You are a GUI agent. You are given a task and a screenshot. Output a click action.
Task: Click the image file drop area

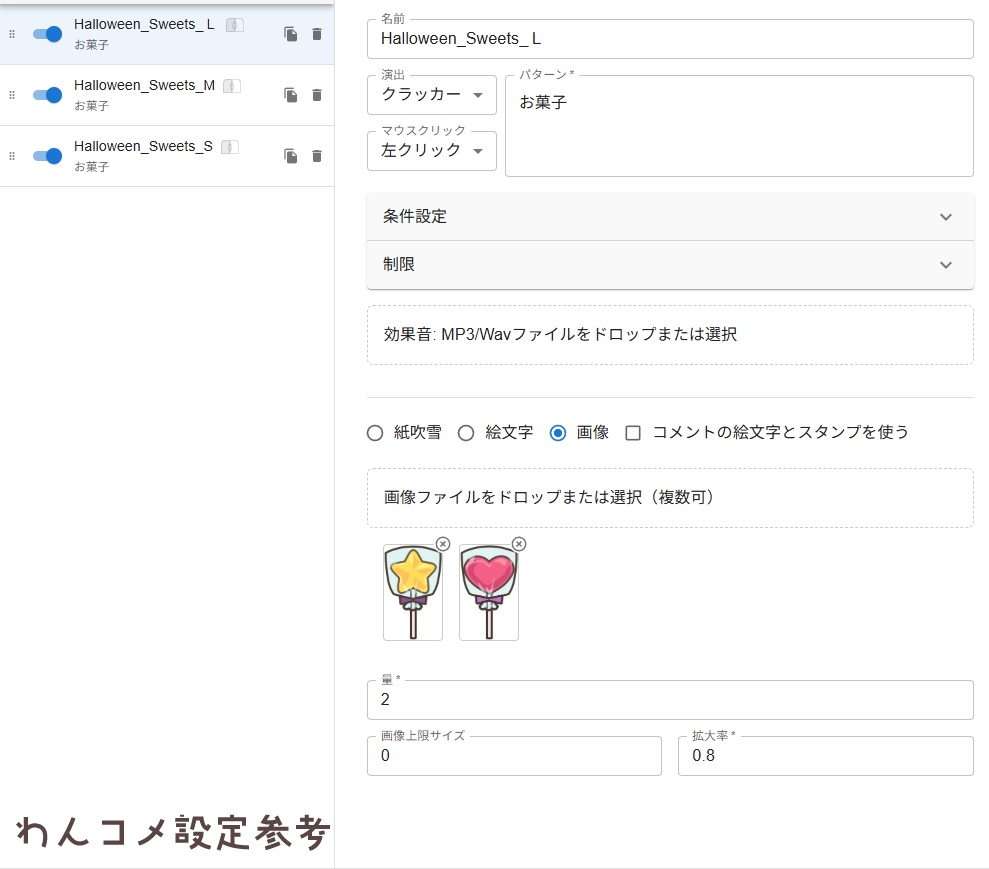(670, 497)
